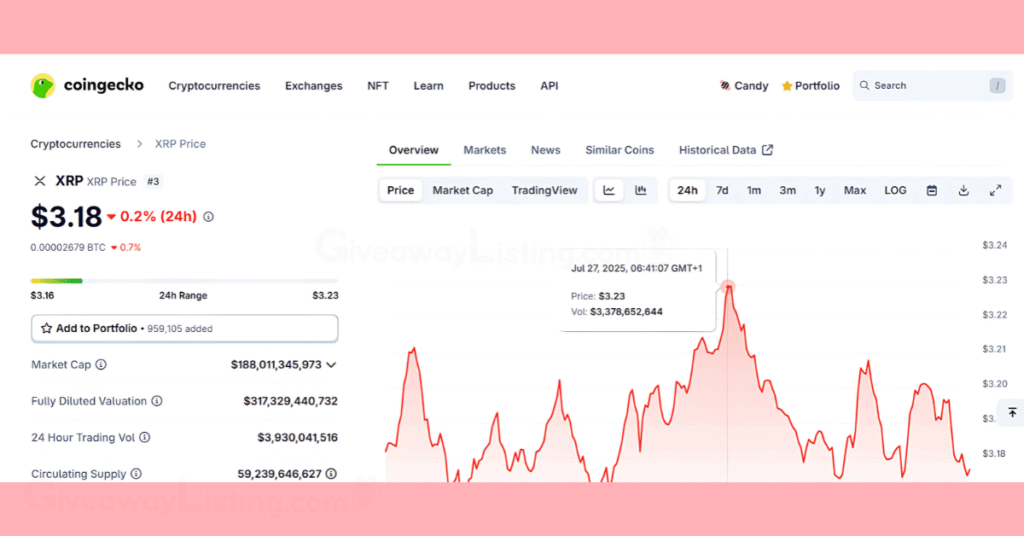
Task: Open the Exchanges navigation menu
Action: (x=313, y=86)
